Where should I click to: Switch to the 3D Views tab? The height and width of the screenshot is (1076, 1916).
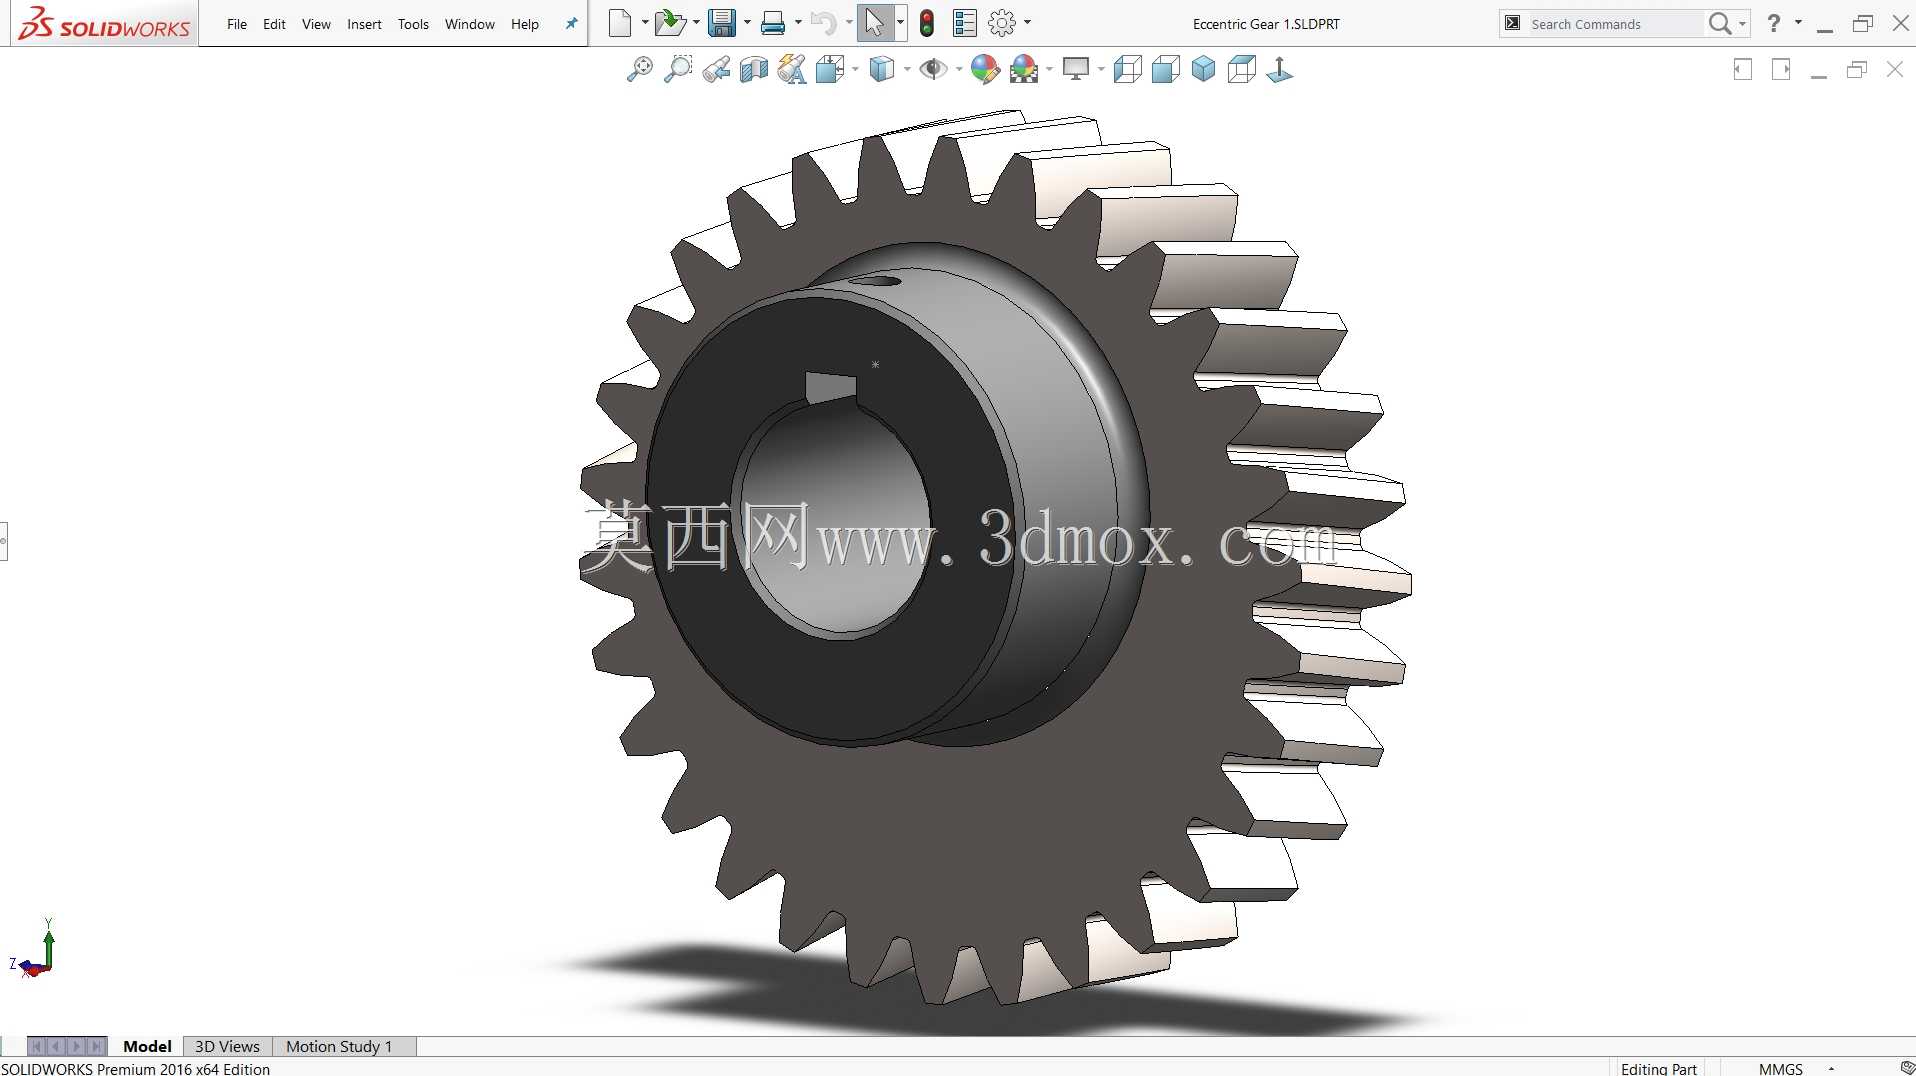227,1046
